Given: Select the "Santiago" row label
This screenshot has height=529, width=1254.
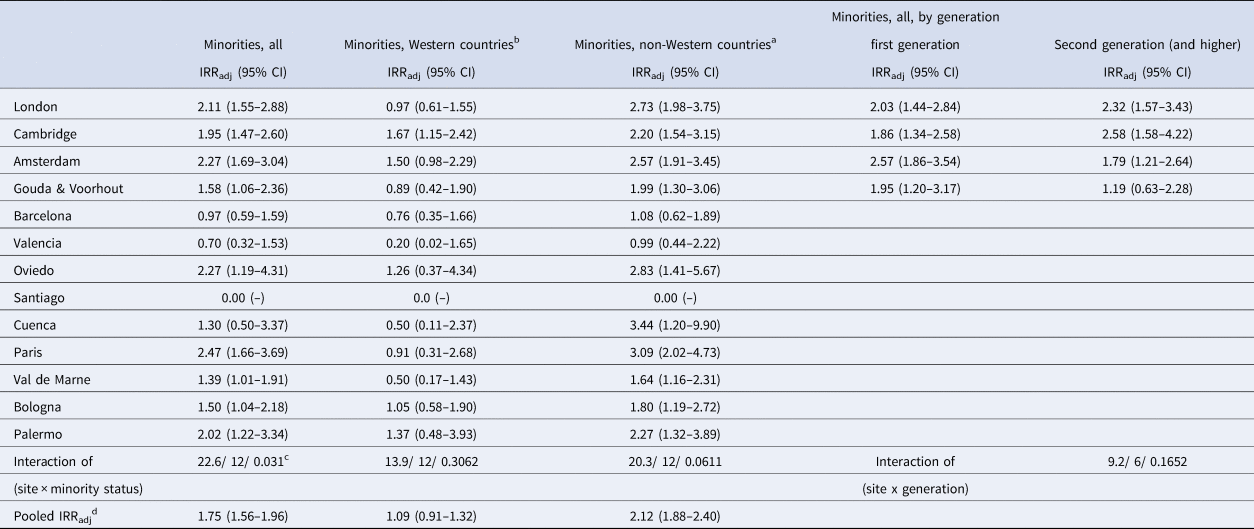Looking at the screenshot, I should 38,299.
